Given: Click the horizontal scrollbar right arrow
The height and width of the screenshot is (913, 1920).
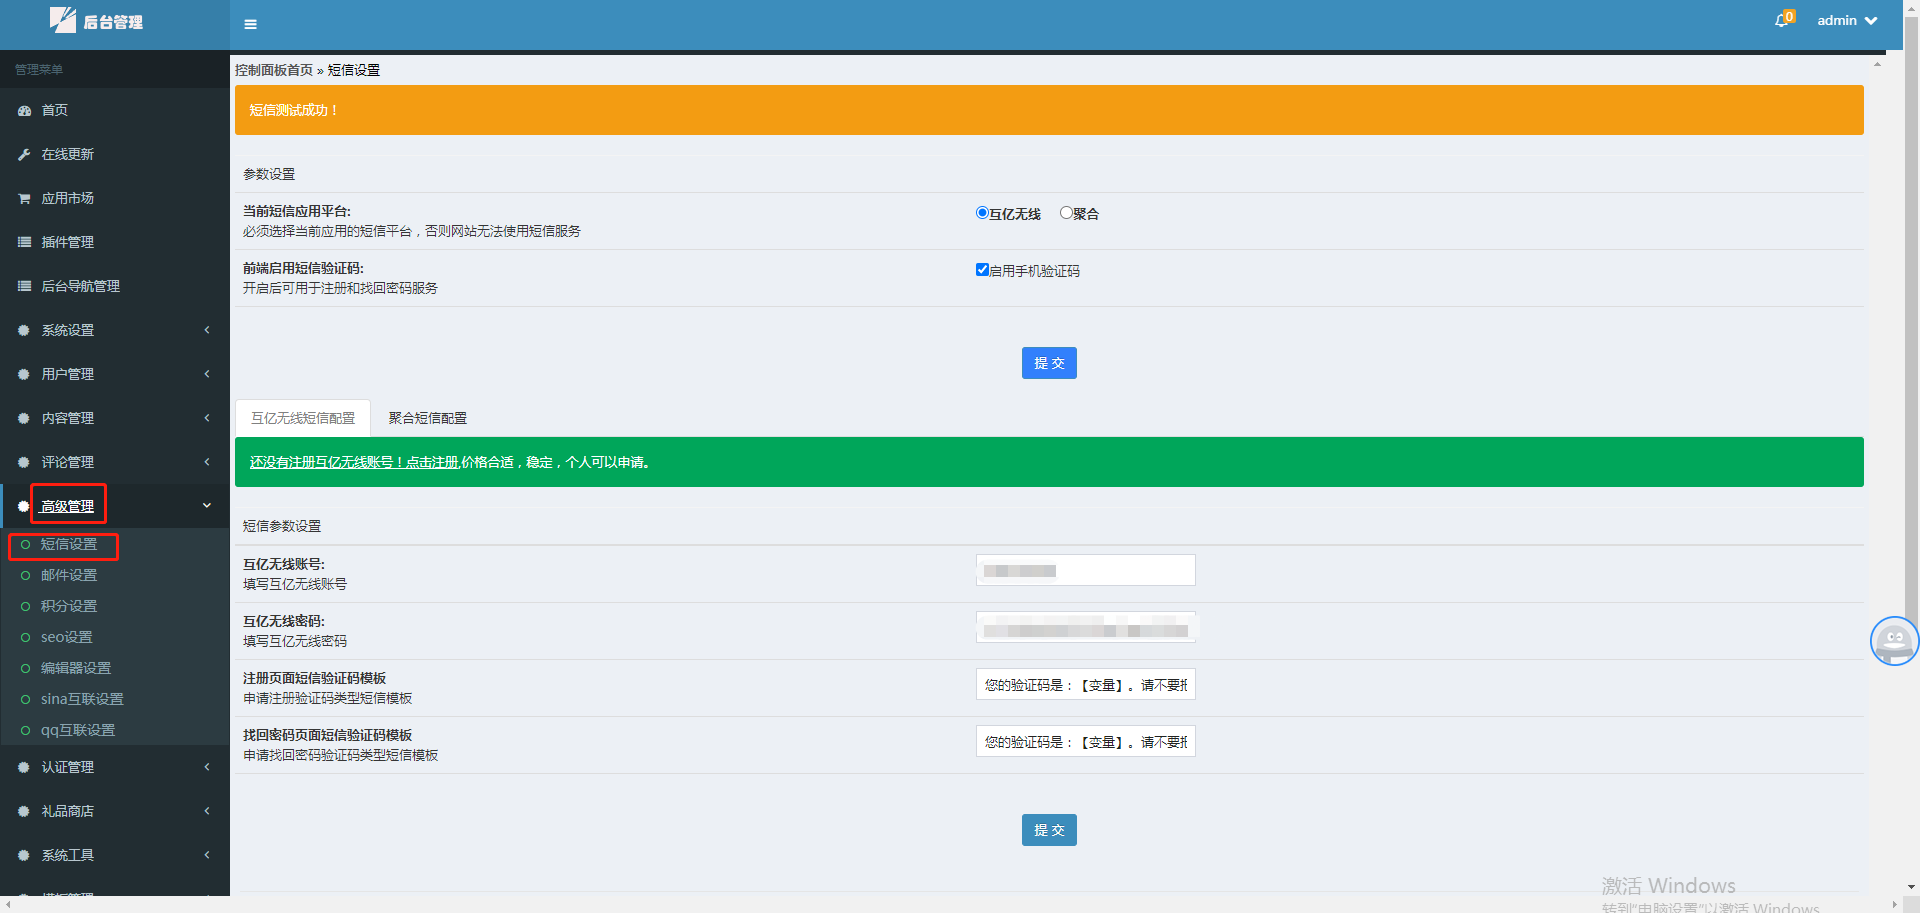Looking at the screenshot, I should (1893, 905).
